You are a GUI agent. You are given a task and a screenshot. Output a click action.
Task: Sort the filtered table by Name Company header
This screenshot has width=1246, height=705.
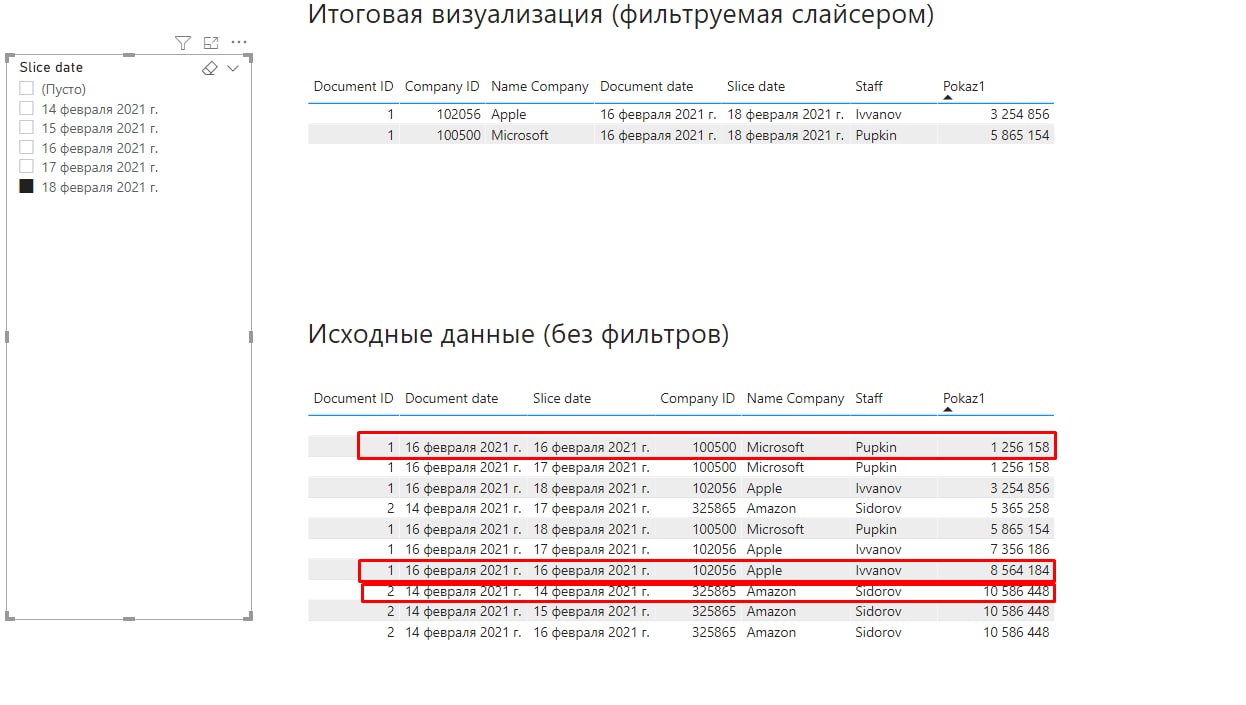pyautogui.click(x=540, y=86)
